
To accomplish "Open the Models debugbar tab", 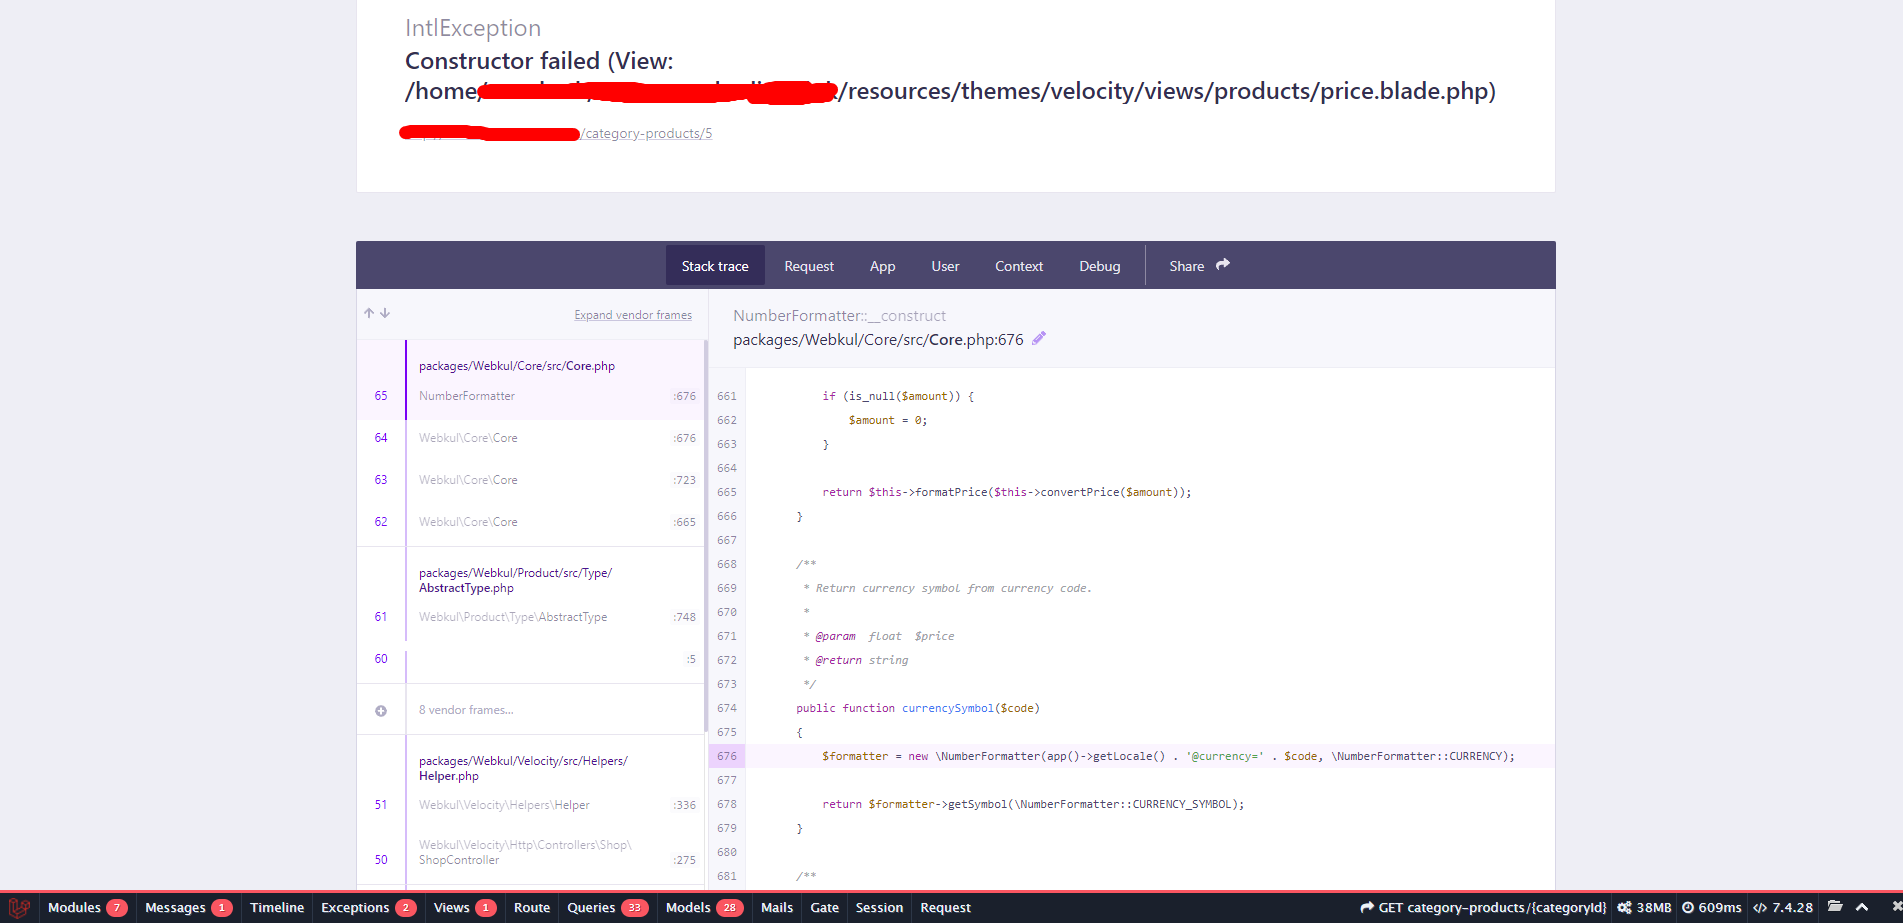I will pos(705,907).
